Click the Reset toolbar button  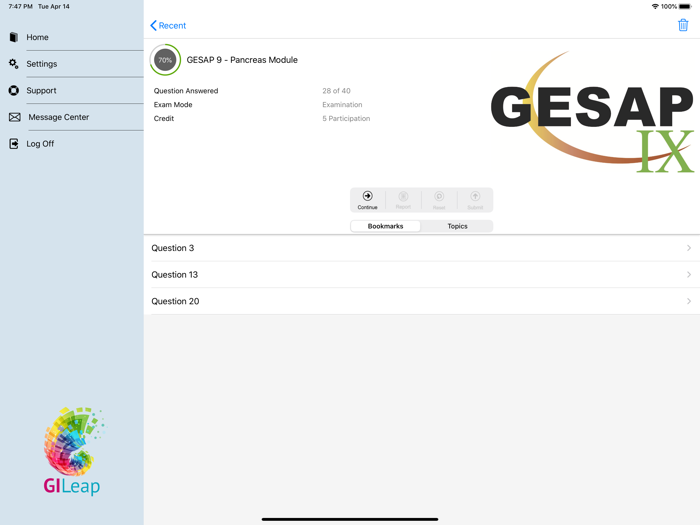coord(439,200)
